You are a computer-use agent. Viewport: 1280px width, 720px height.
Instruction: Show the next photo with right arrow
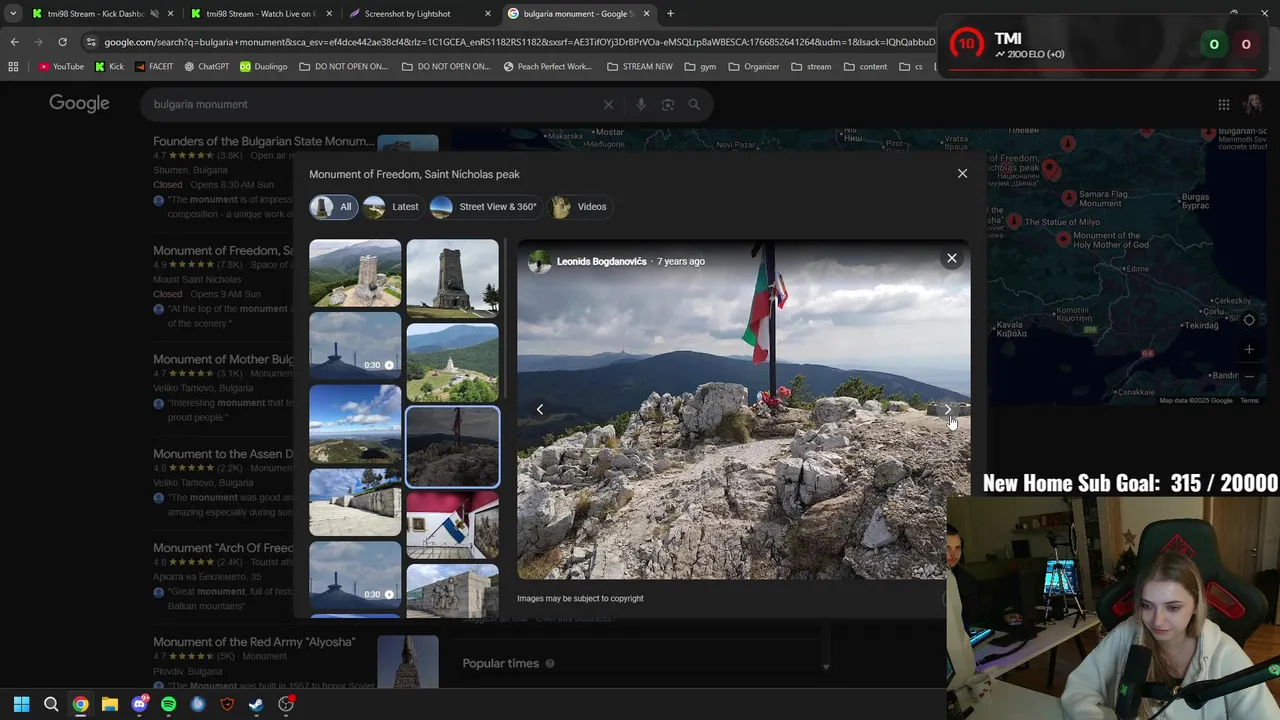coord(948,409)
